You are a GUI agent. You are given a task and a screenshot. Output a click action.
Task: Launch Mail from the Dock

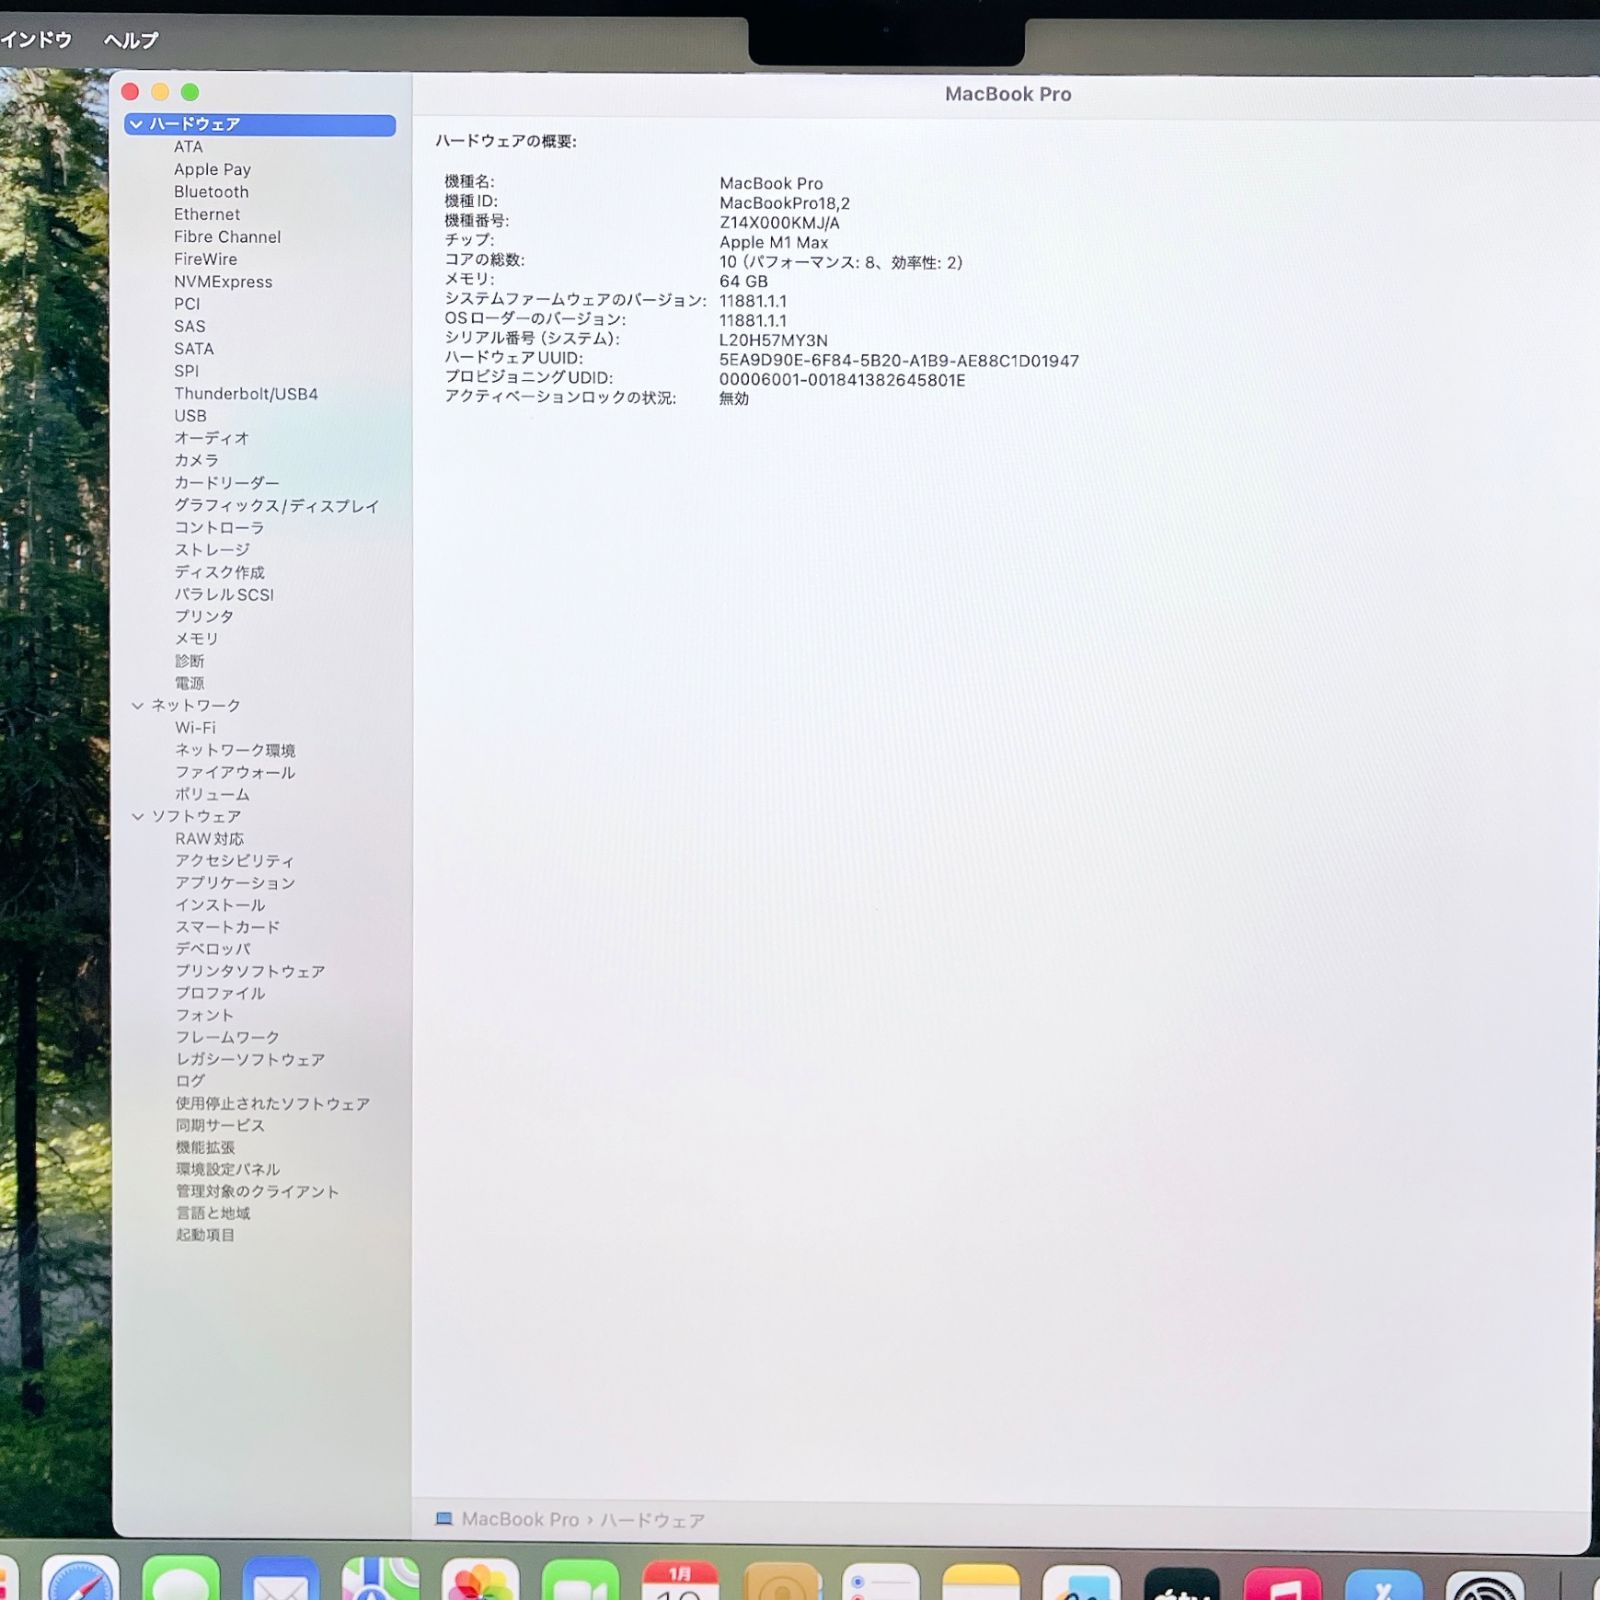tap(280, 1578)
